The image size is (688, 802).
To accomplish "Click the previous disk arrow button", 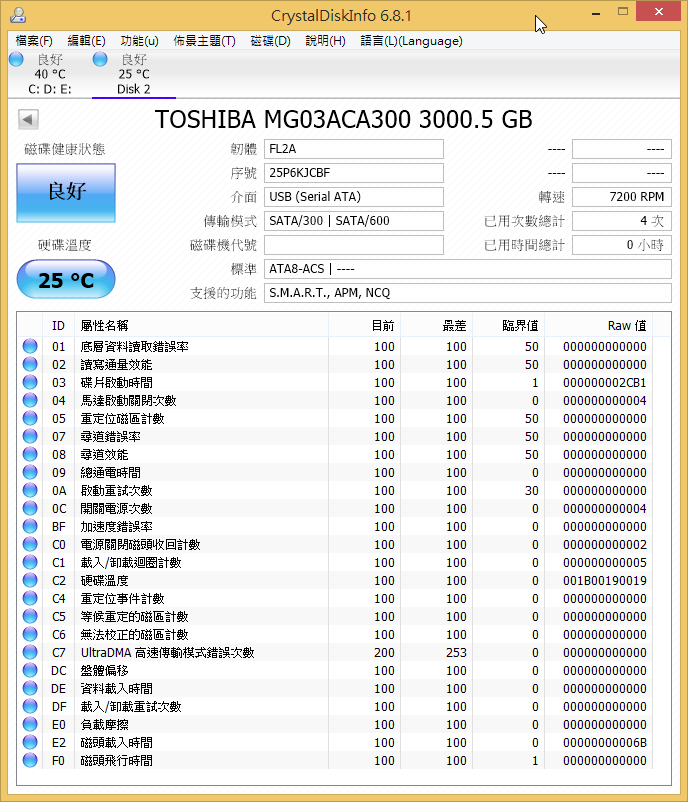I will [28, 120].
